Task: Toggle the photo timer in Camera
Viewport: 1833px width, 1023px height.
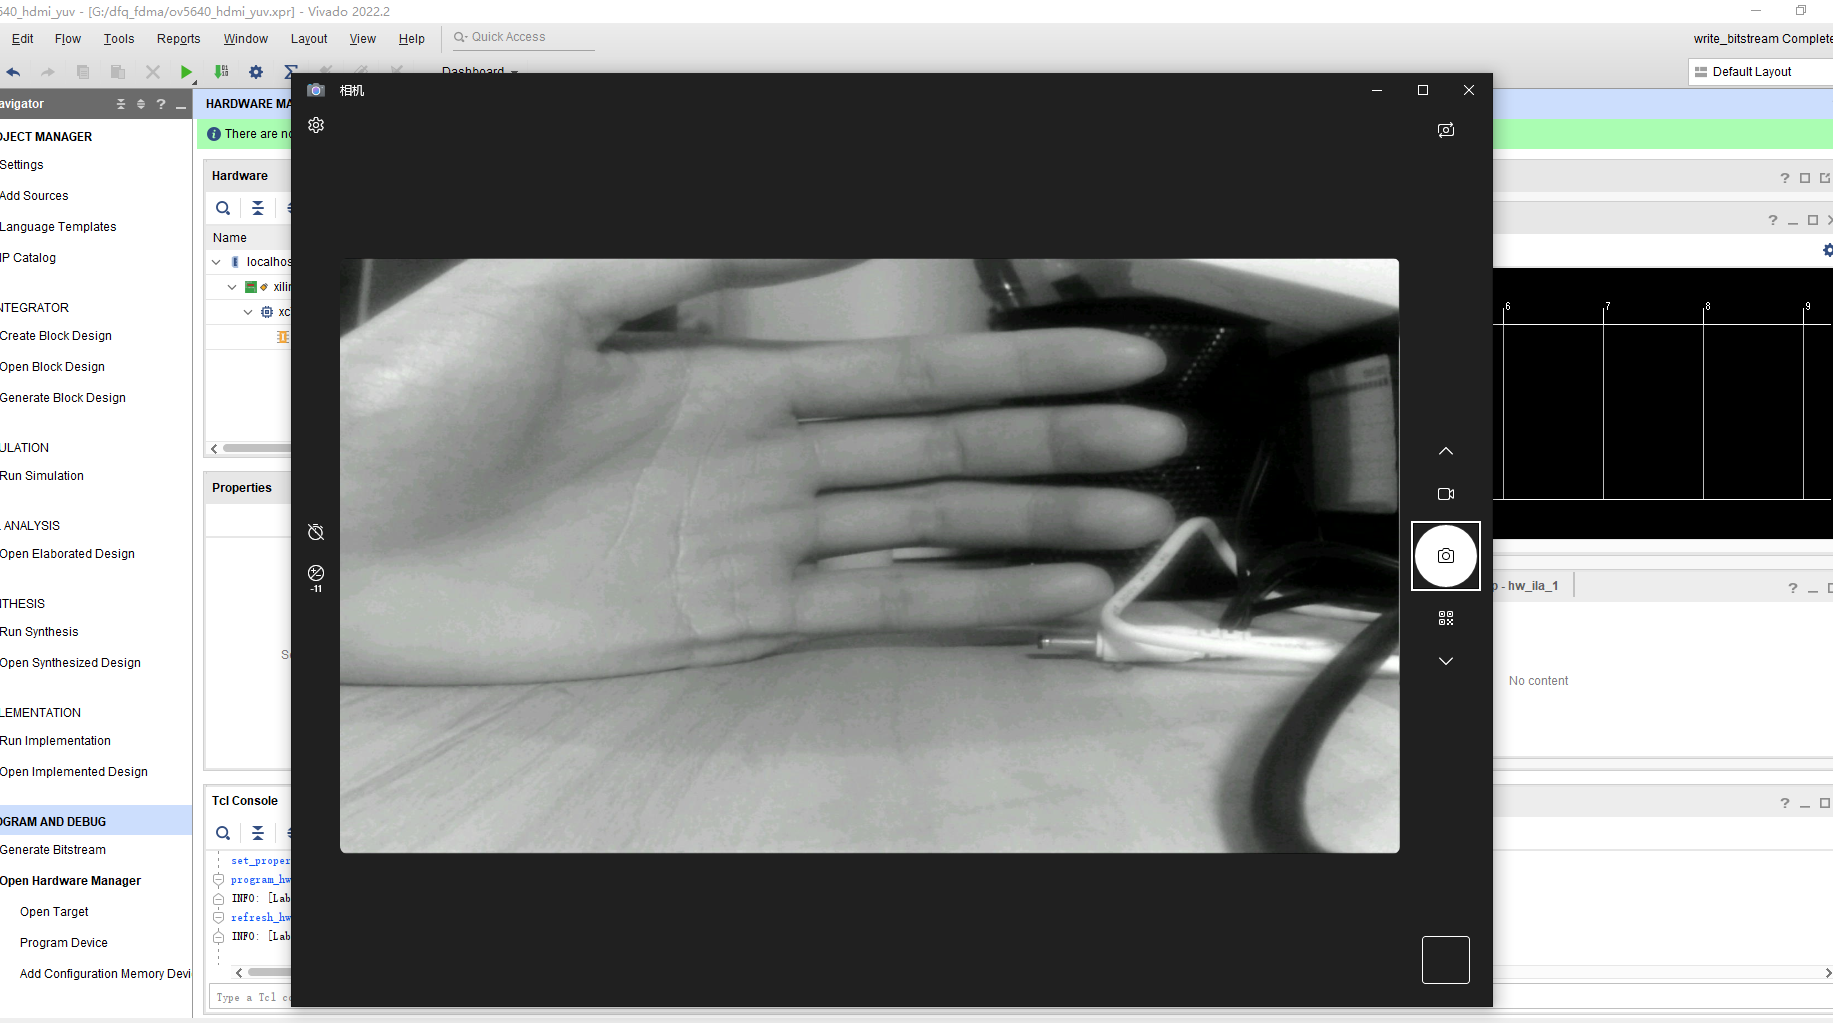Action: [316, 532]
